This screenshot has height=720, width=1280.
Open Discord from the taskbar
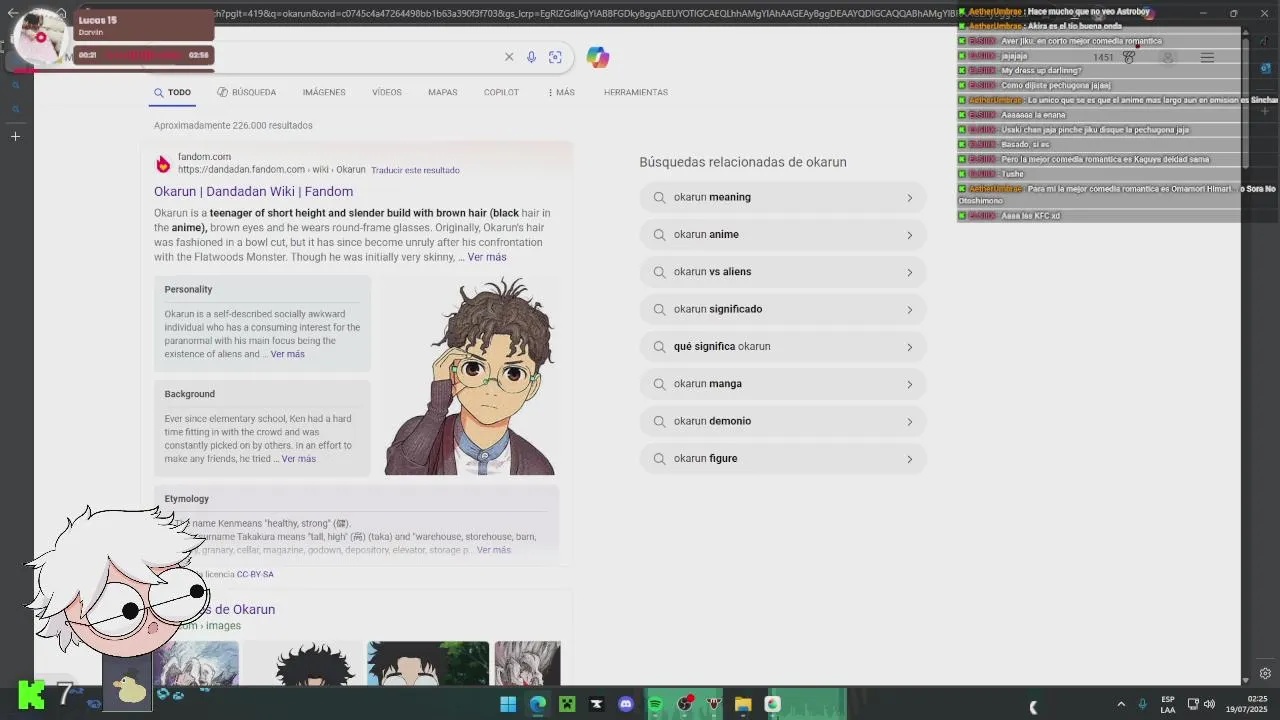[x=626, y=704]
